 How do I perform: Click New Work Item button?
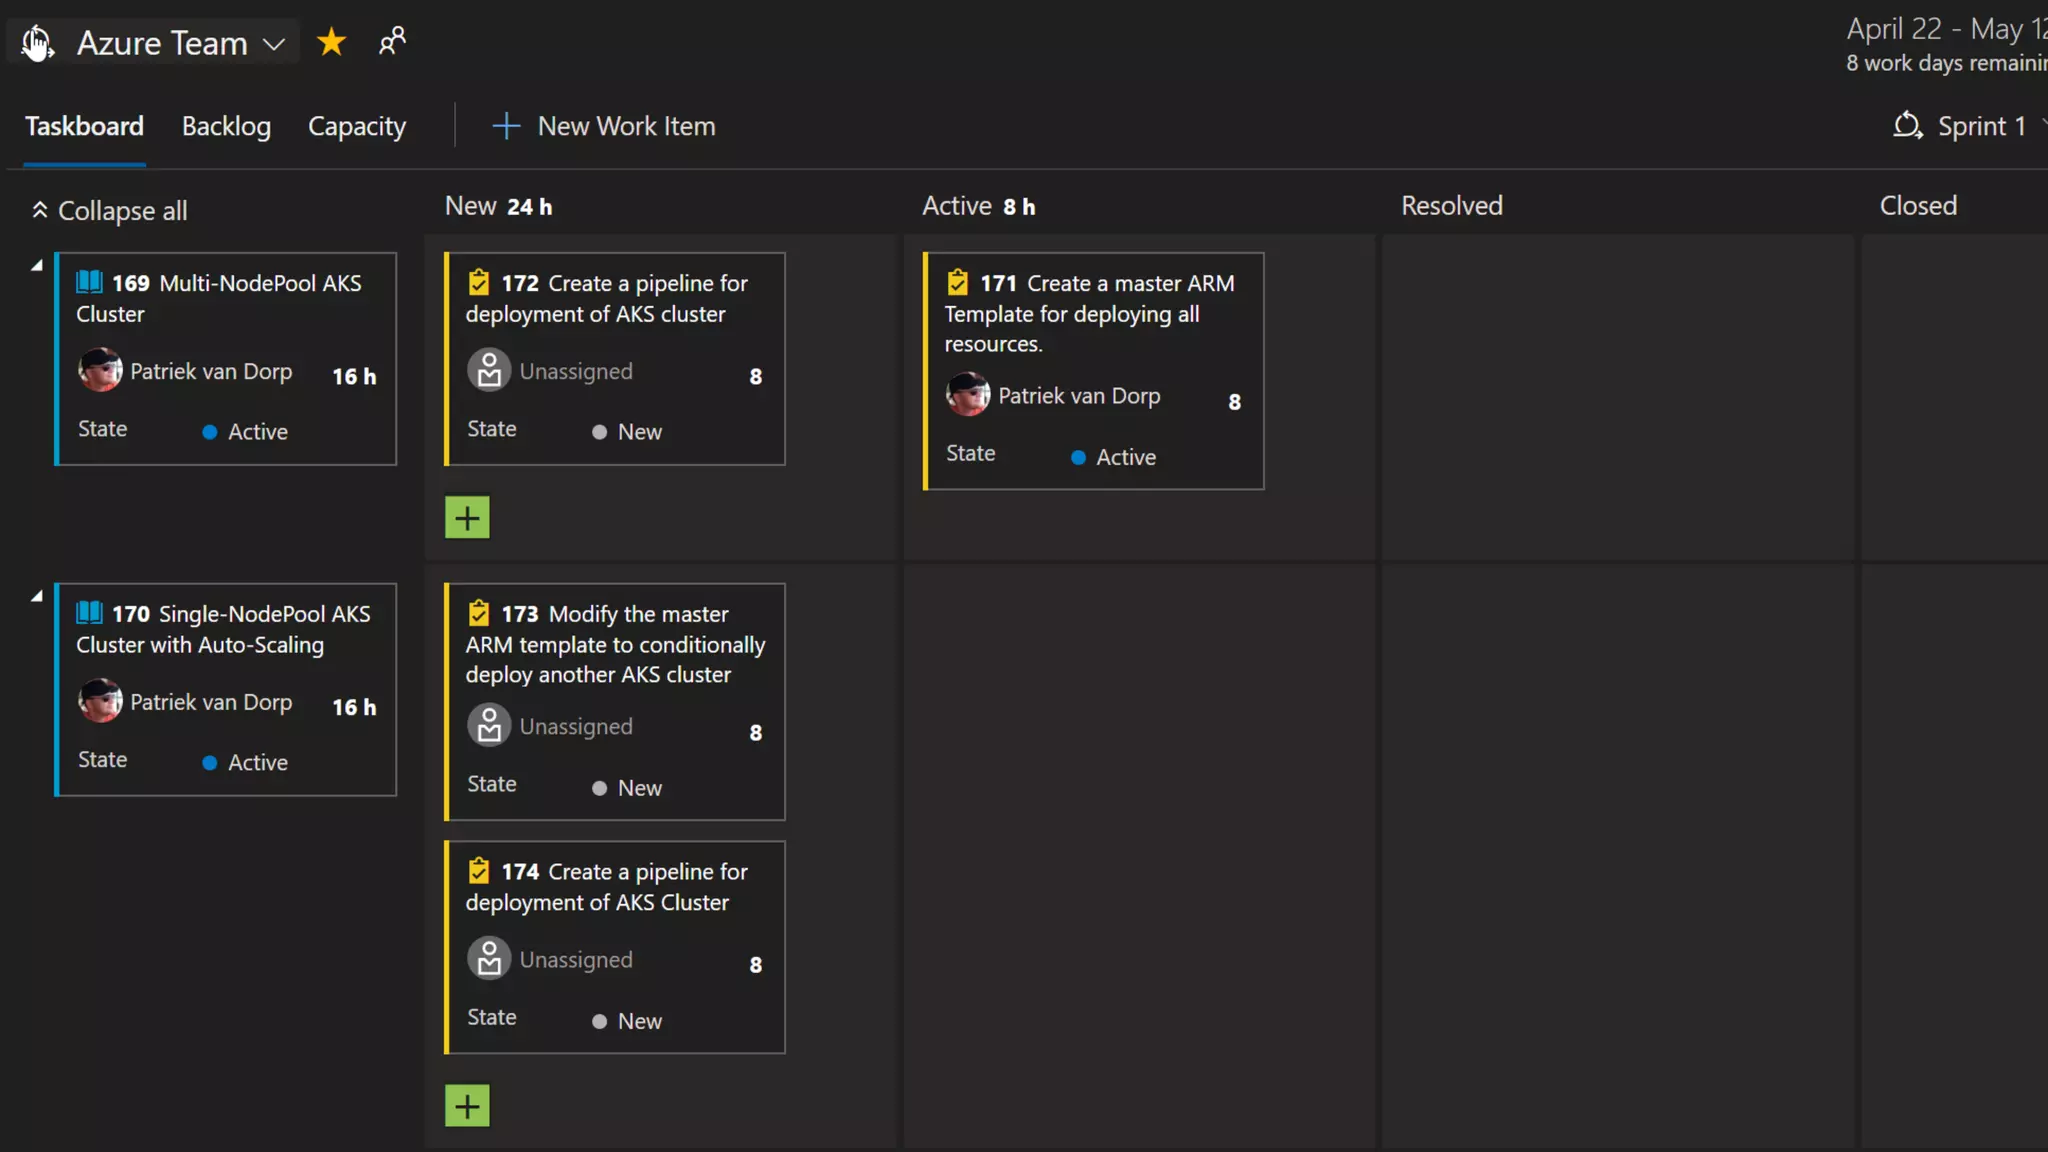tap(604, 126)
